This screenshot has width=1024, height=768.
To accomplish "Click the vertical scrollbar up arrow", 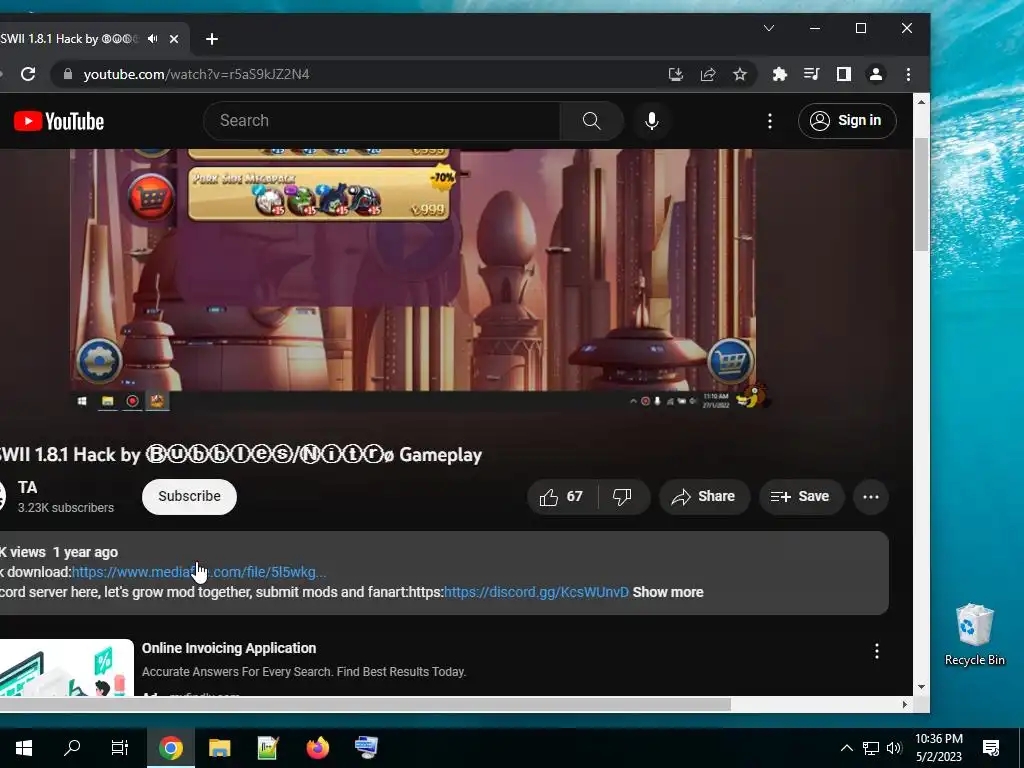I will coord(921,102).
